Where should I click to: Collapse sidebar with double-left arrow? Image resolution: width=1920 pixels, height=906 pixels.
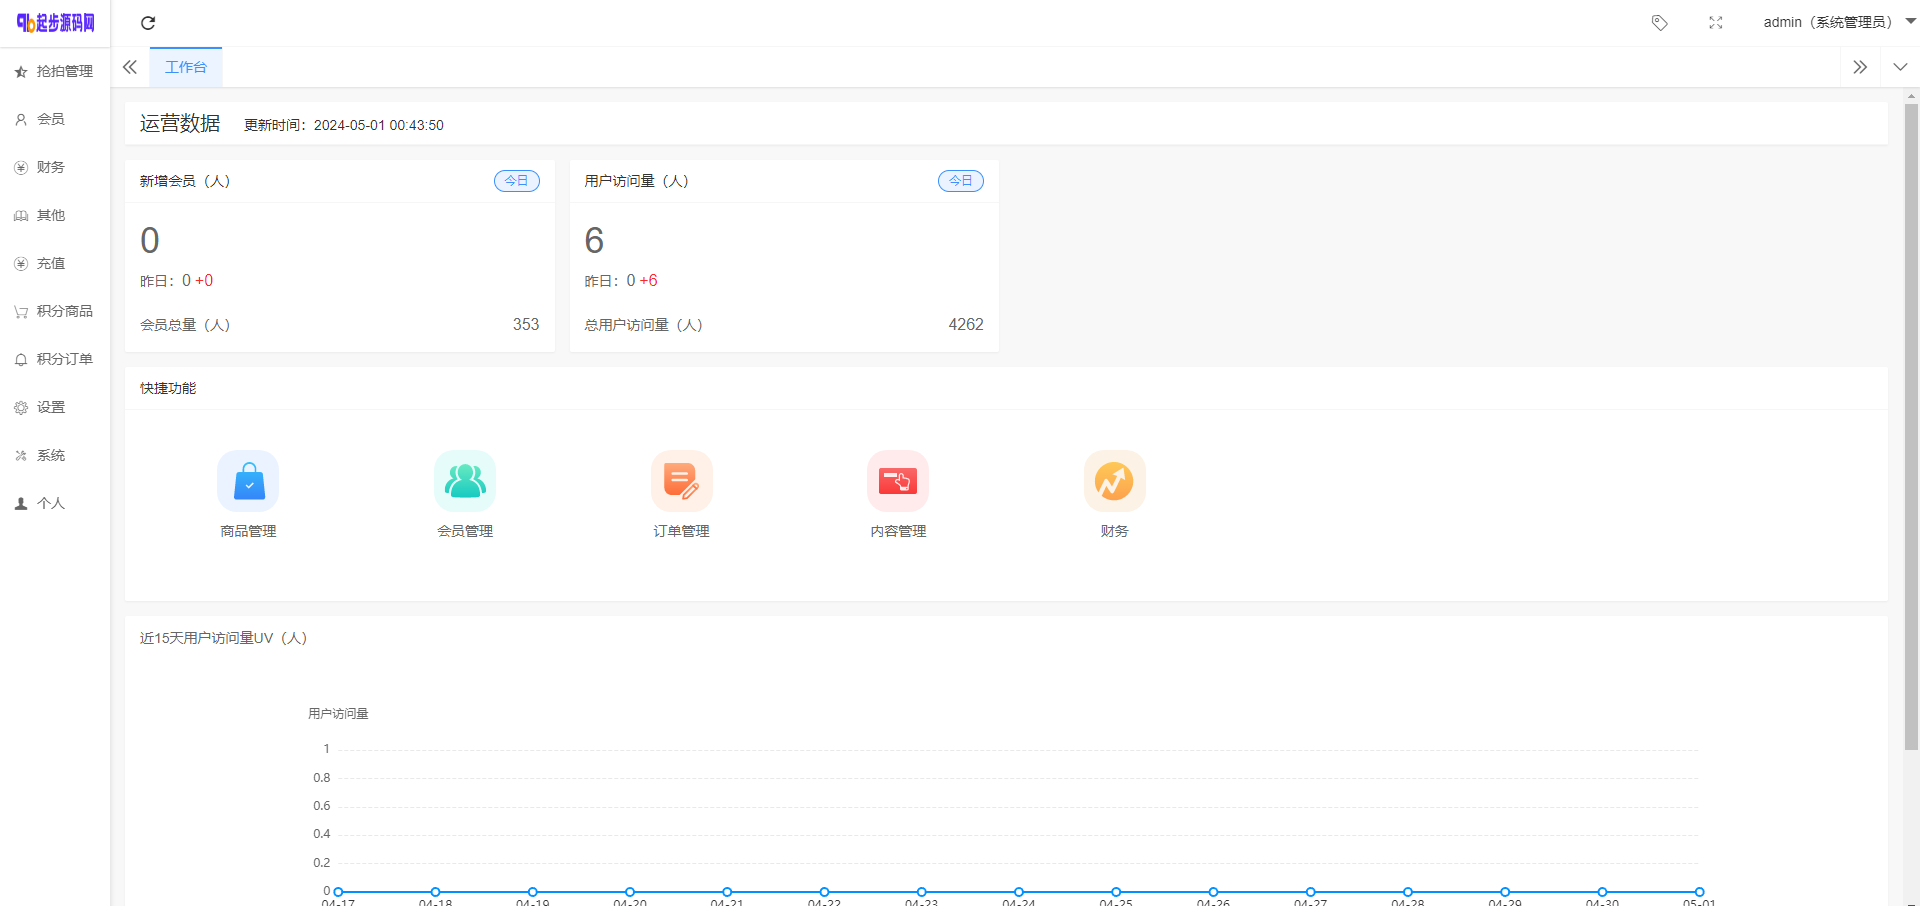(x=130, y=67)
